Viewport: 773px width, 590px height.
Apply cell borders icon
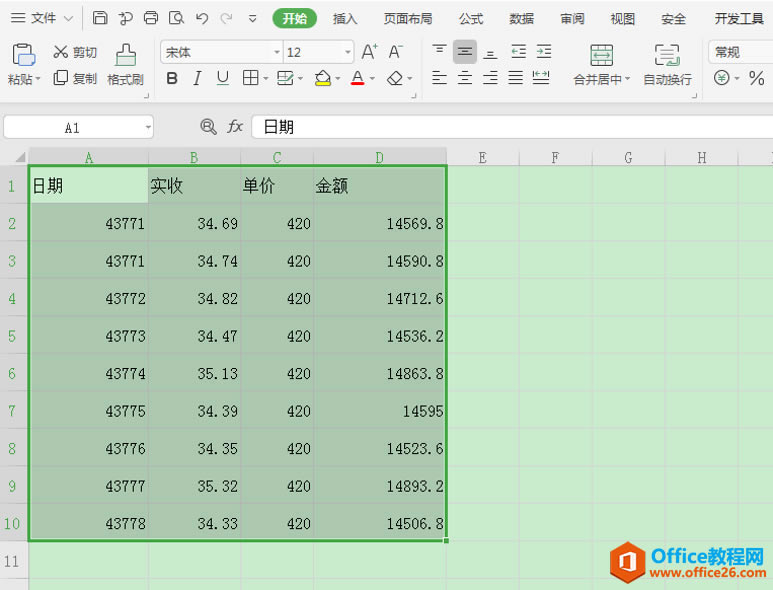click(x=250, y=78)
